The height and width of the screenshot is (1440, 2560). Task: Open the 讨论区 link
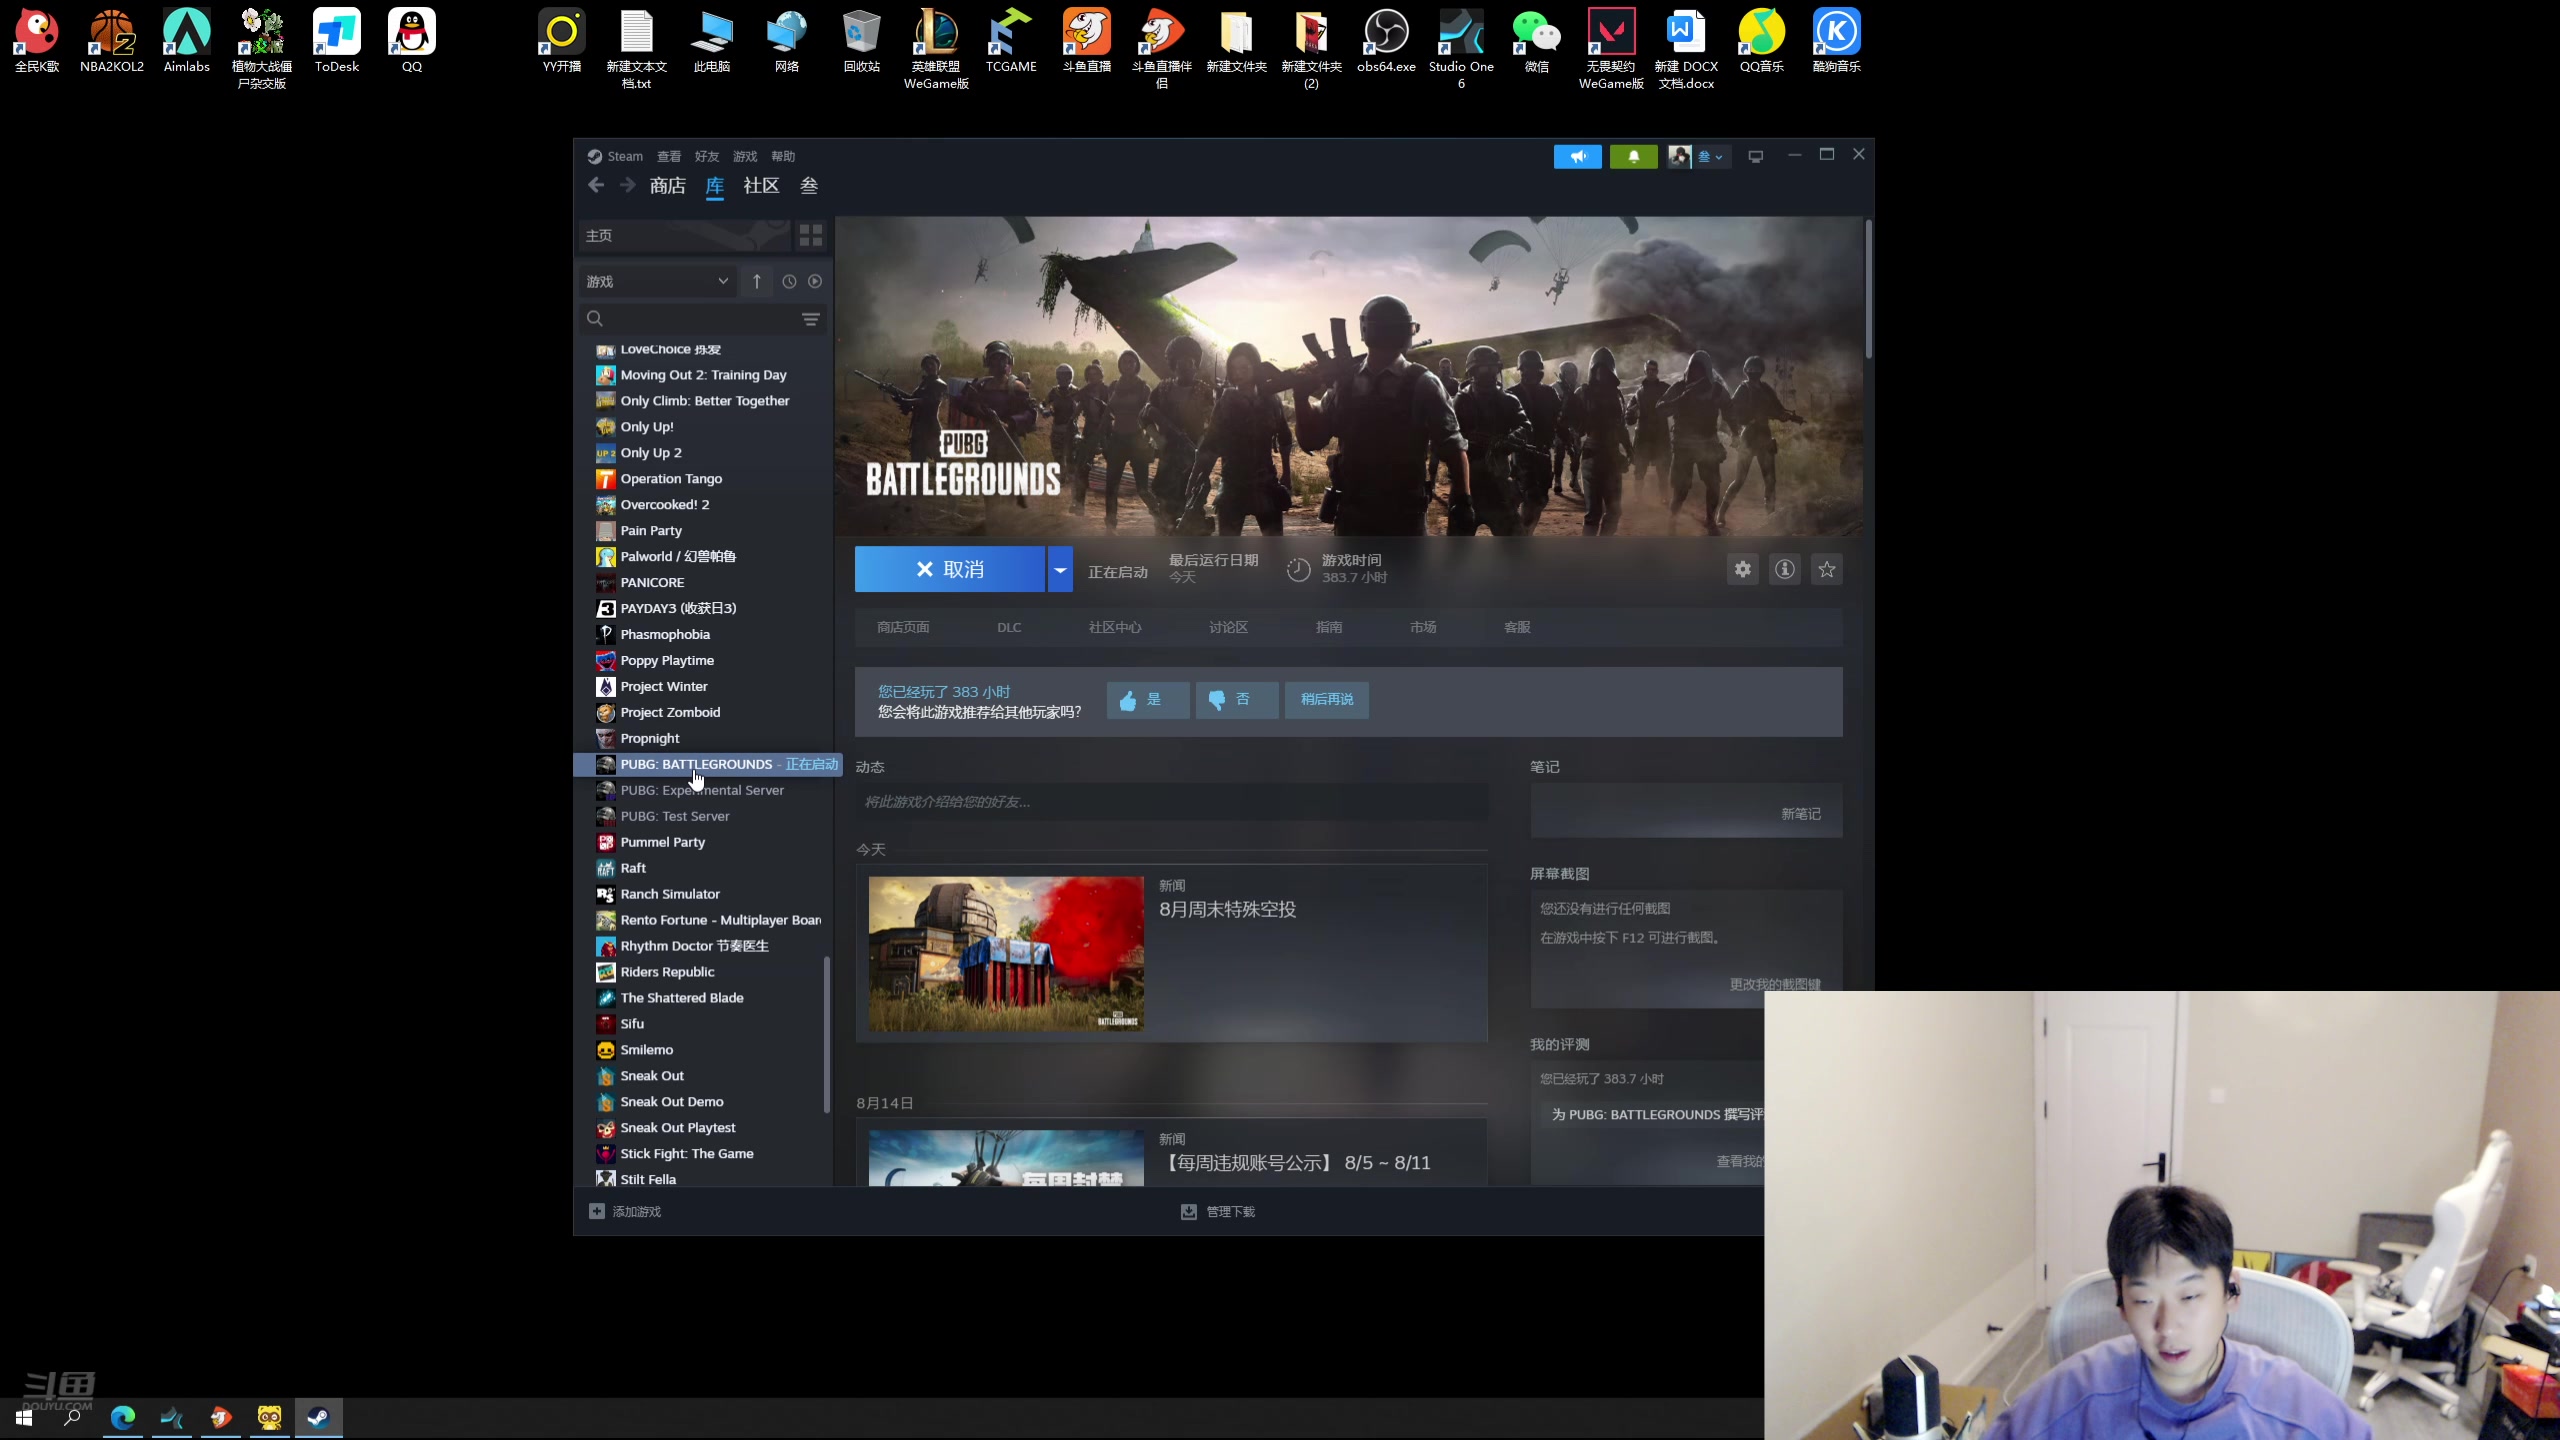pyautogui.click(x=1228, y=627)
